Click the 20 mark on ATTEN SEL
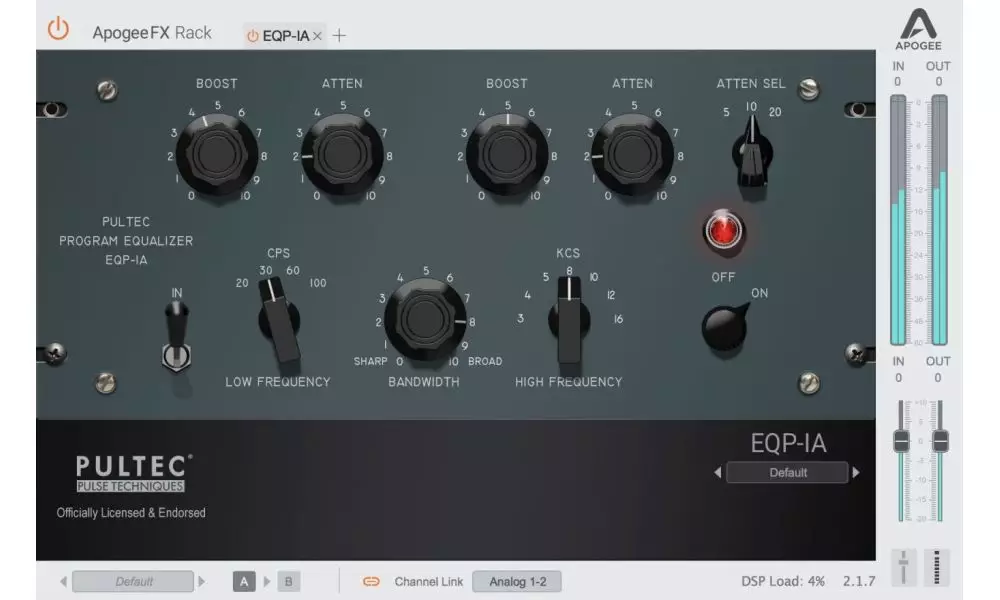This screenshot has height=600, width=1000. (x=775, y=112)
